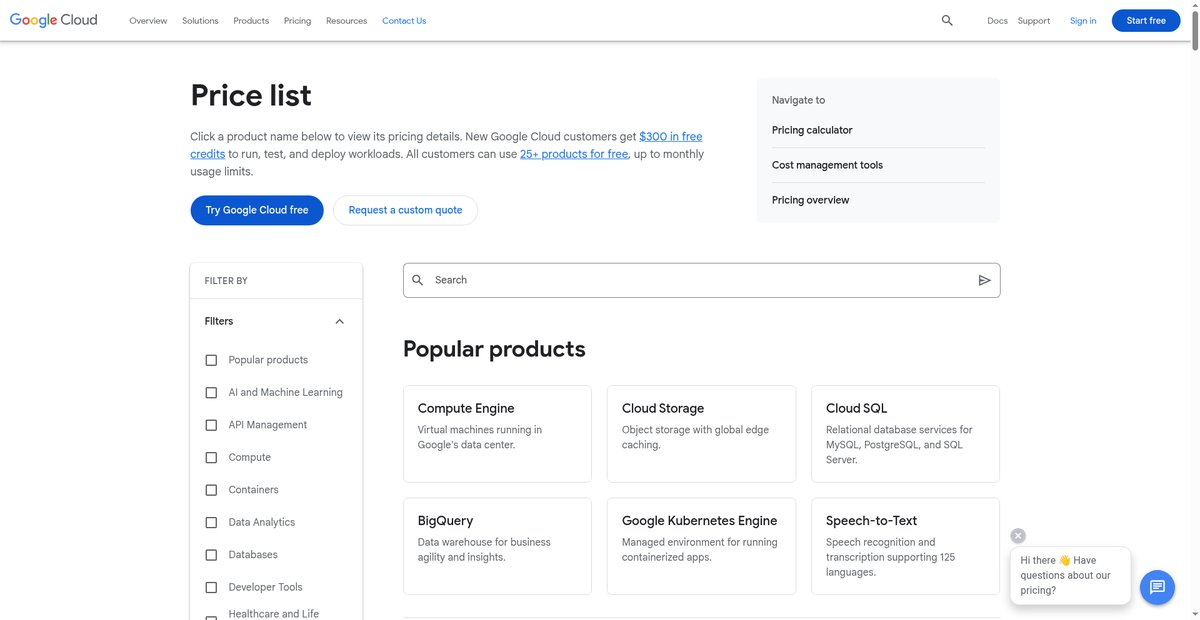
Task: Focus the product Search input field
Action: pos(701,280)
